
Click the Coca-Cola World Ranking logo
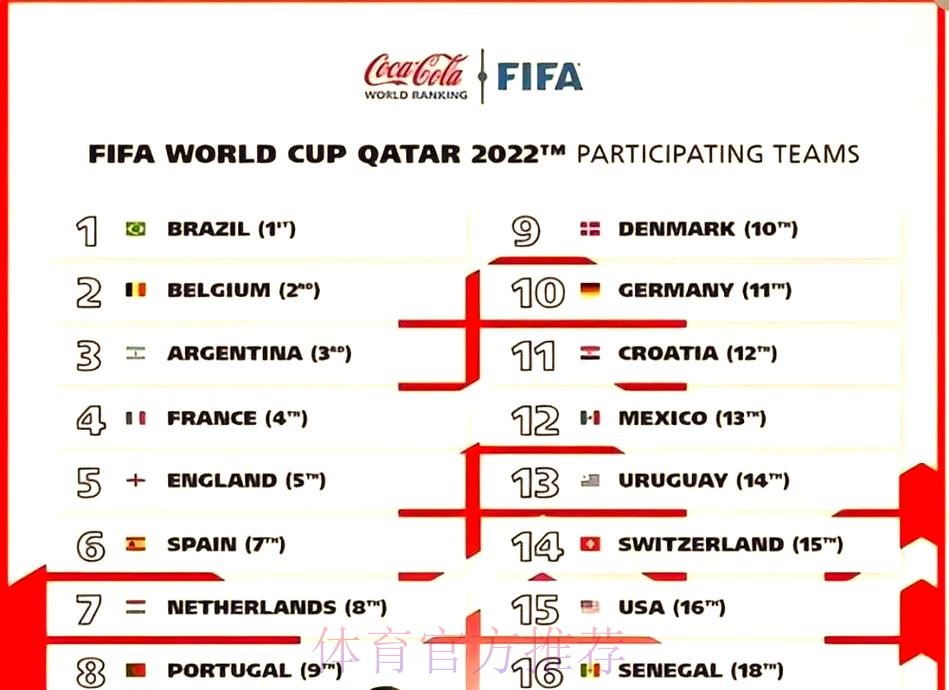(x=416, y=76)
